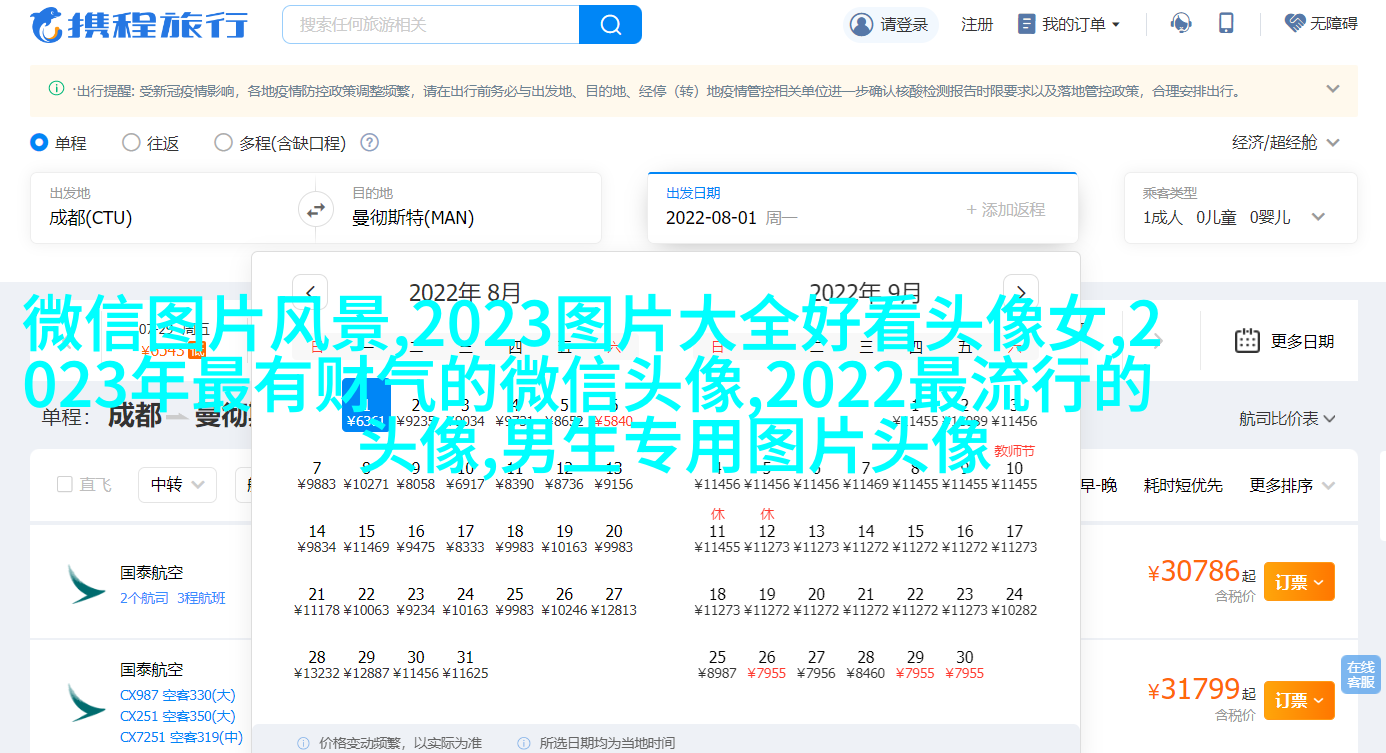Click info icon next to 价格变动频繁
Image resolution: width=1386 pixels, height=753 pixels.
click(x=303, y=743)
